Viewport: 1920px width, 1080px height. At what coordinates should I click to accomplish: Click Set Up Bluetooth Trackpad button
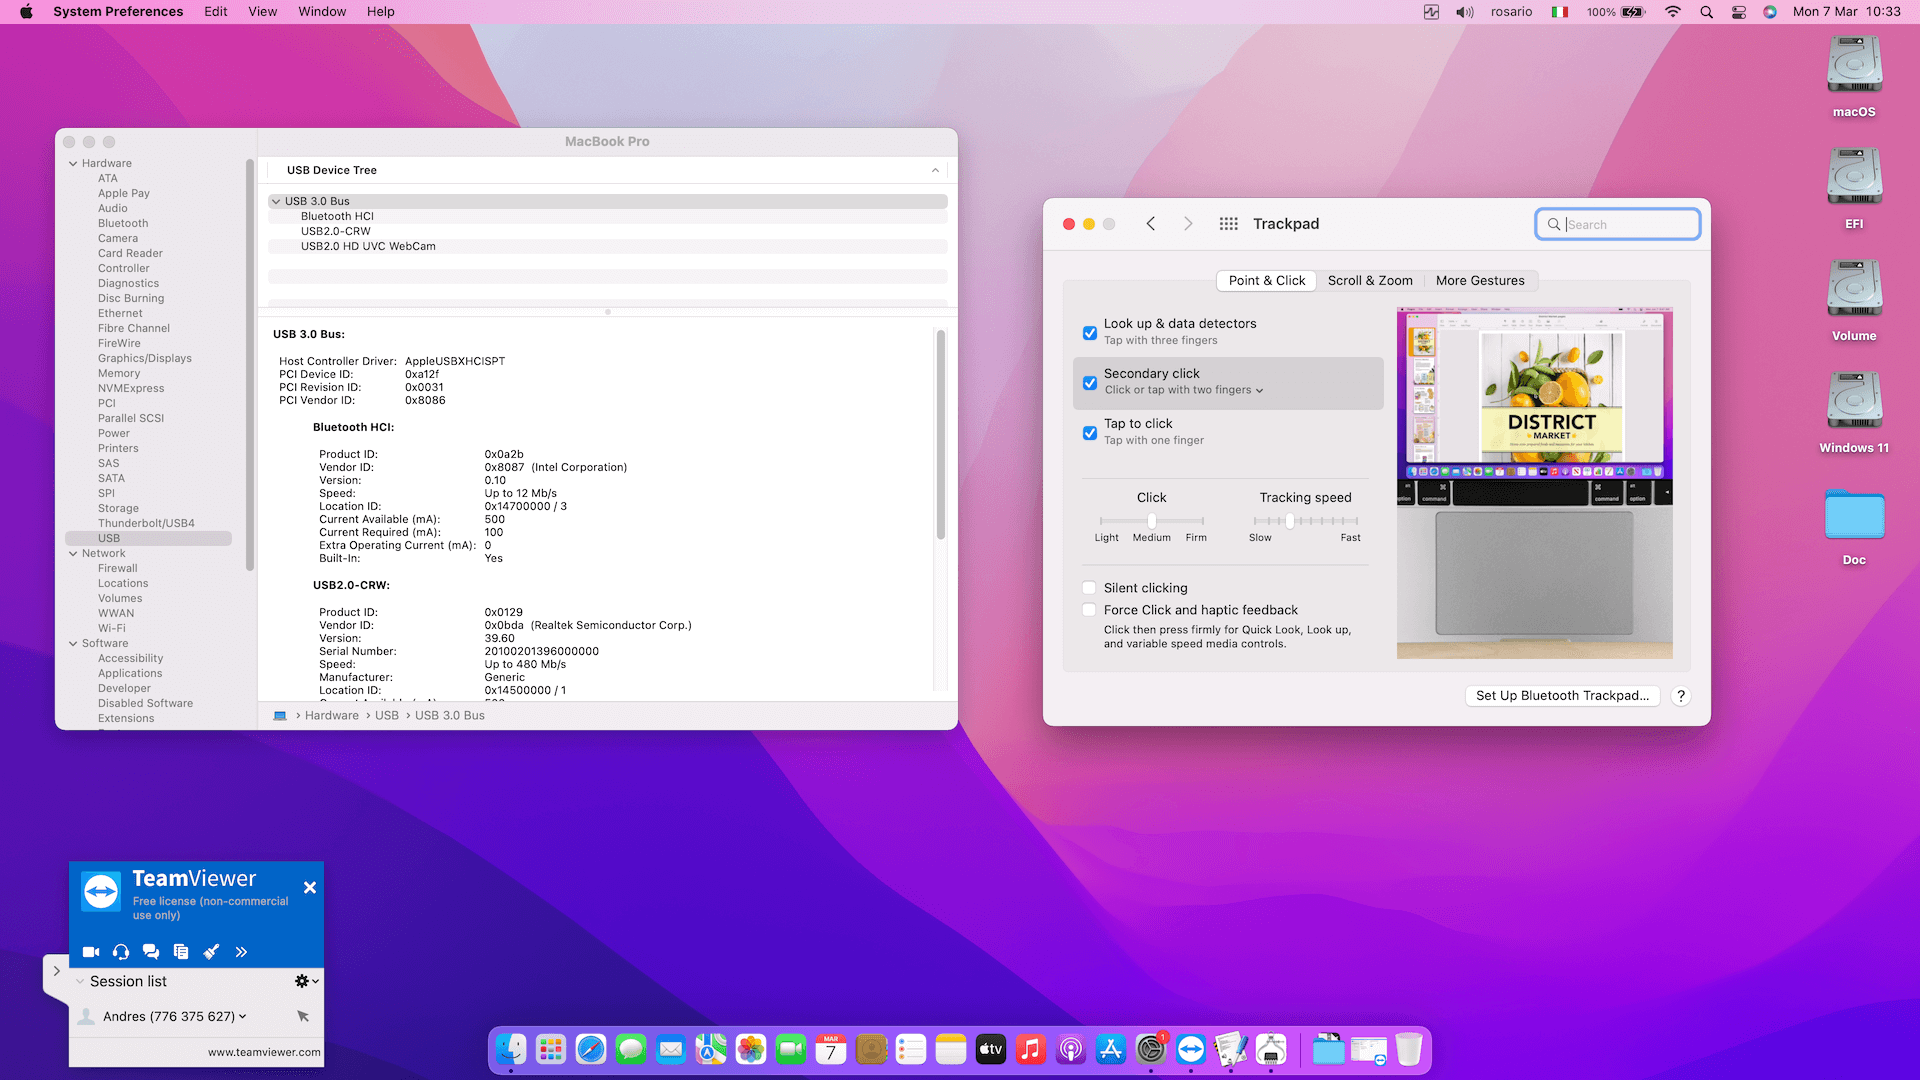pyautogui.click(x=1562, y=696)
